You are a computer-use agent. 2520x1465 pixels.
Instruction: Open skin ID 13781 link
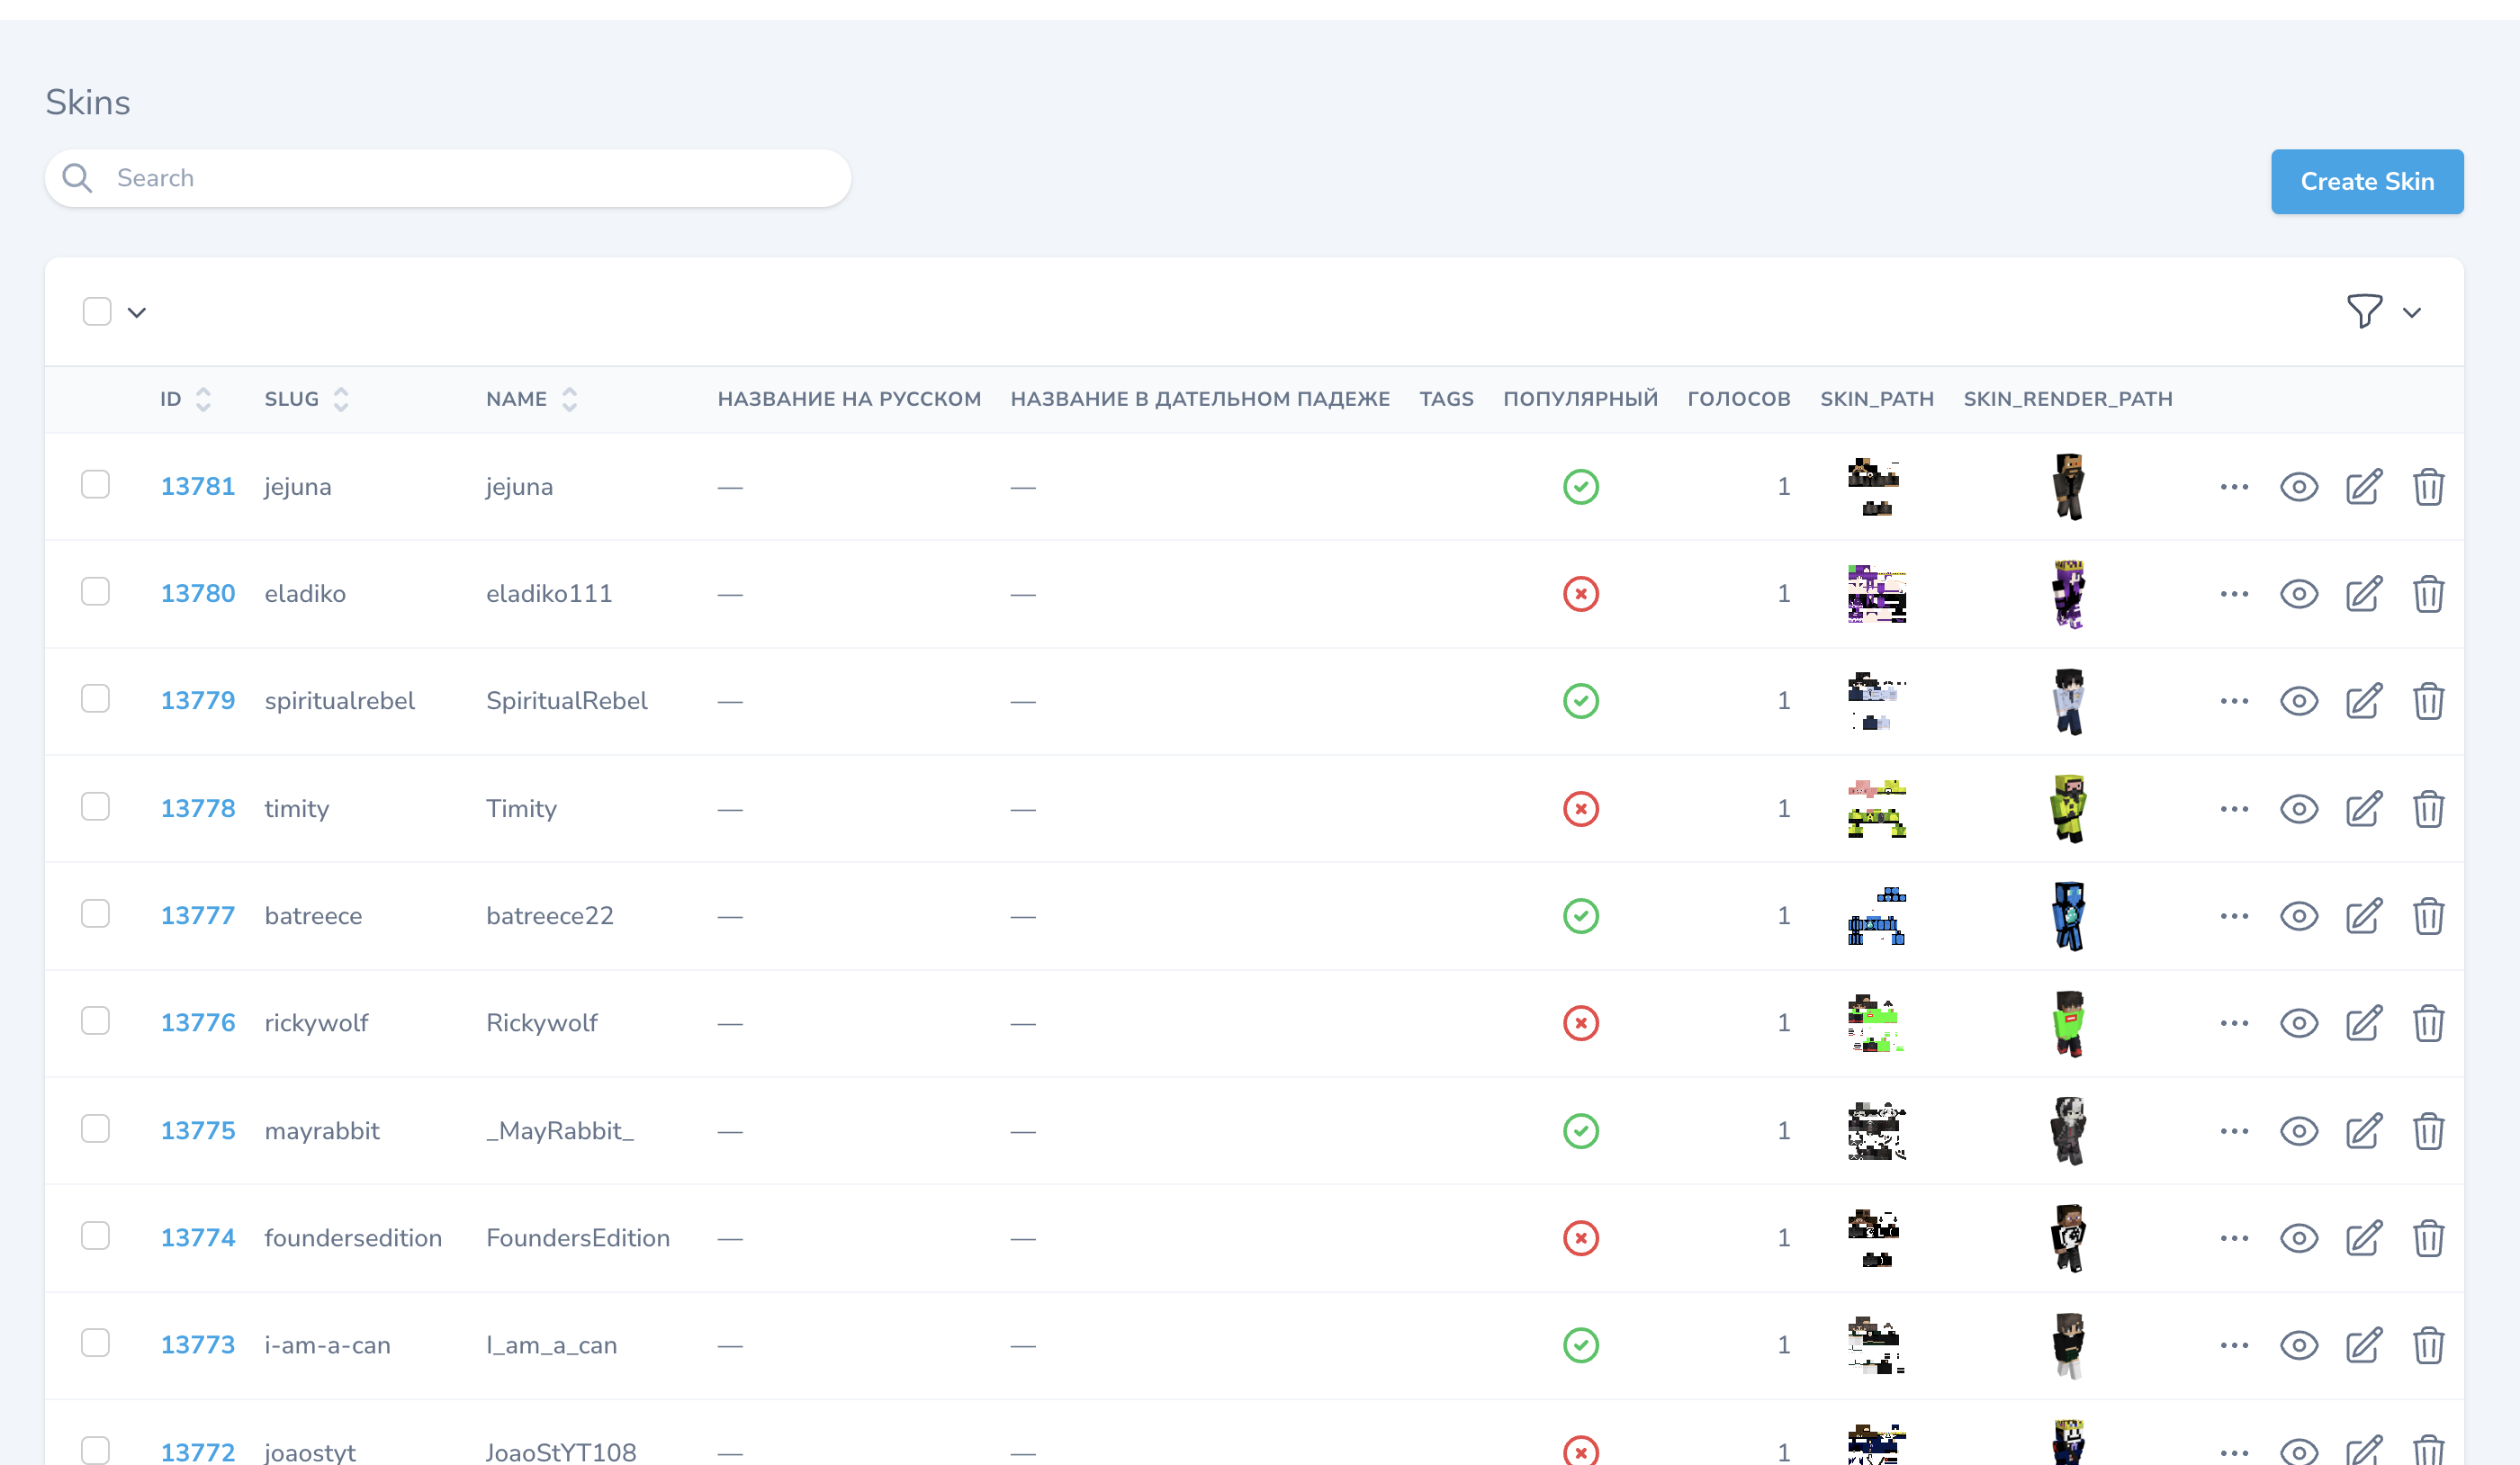pyautogui.click(x=198, y=486)
